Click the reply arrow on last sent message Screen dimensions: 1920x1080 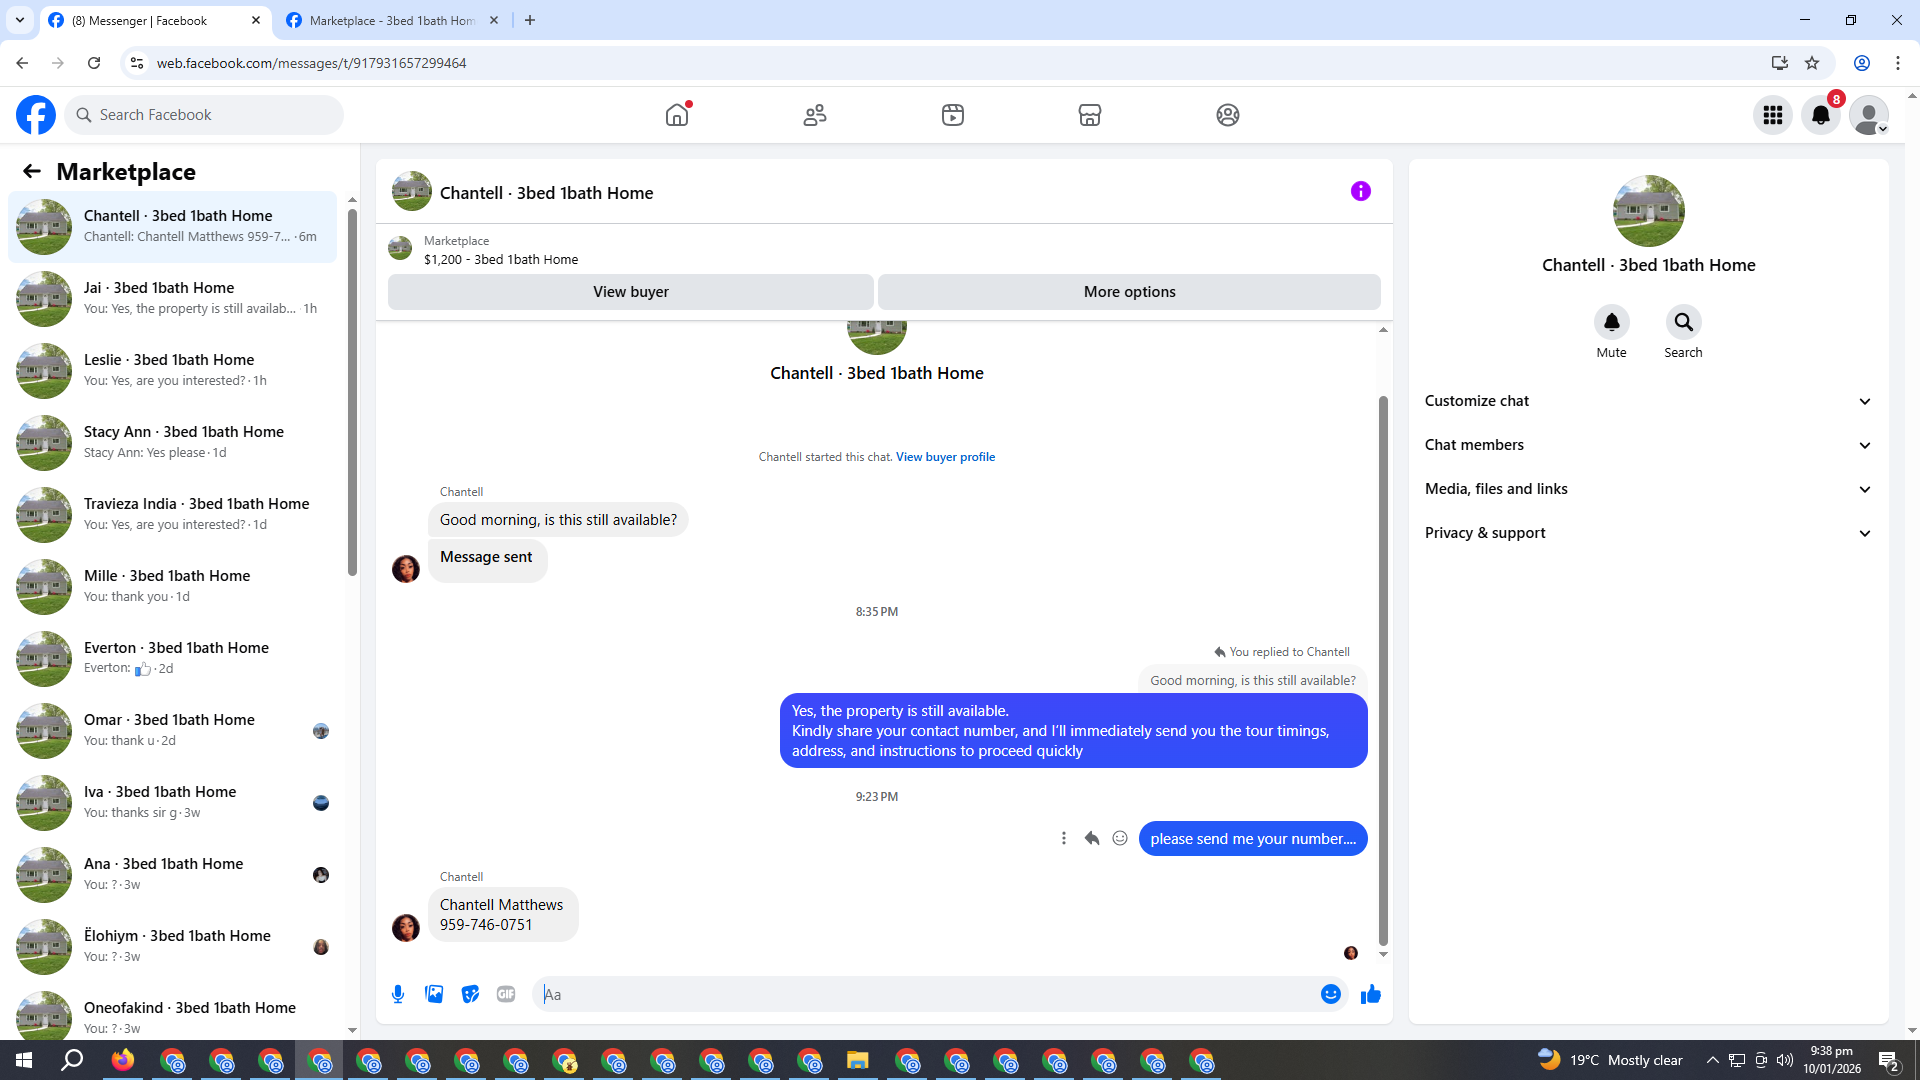click(1092, 838)
